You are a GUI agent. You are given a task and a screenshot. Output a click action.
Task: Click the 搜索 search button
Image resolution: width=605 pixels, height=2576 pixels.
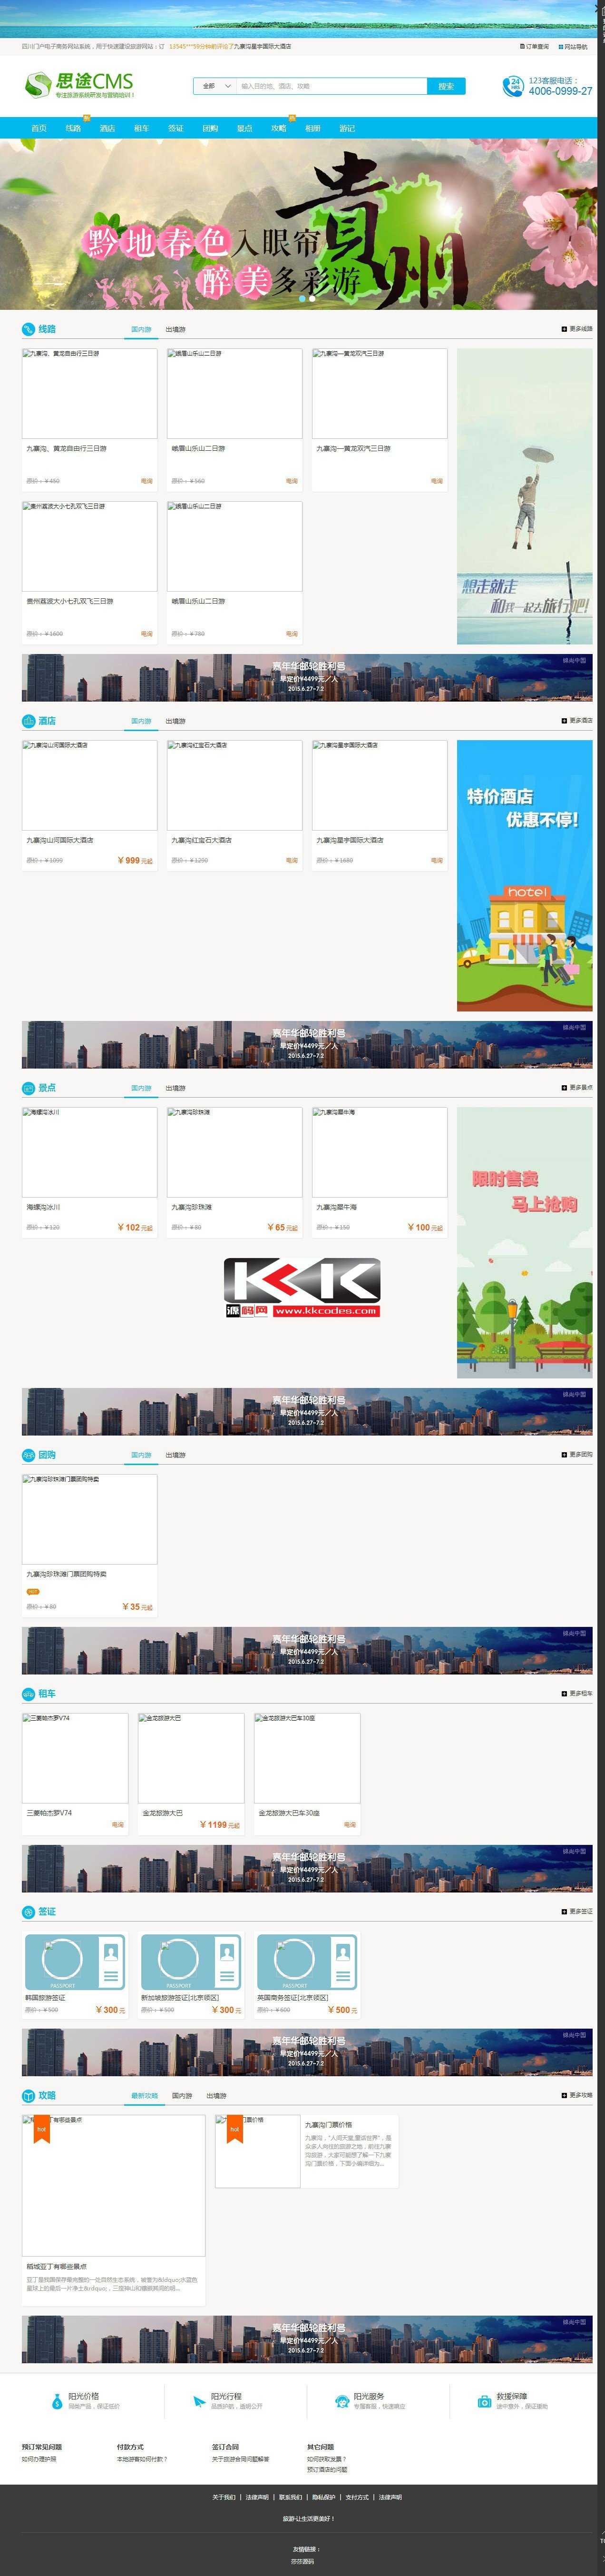(446, 86)
